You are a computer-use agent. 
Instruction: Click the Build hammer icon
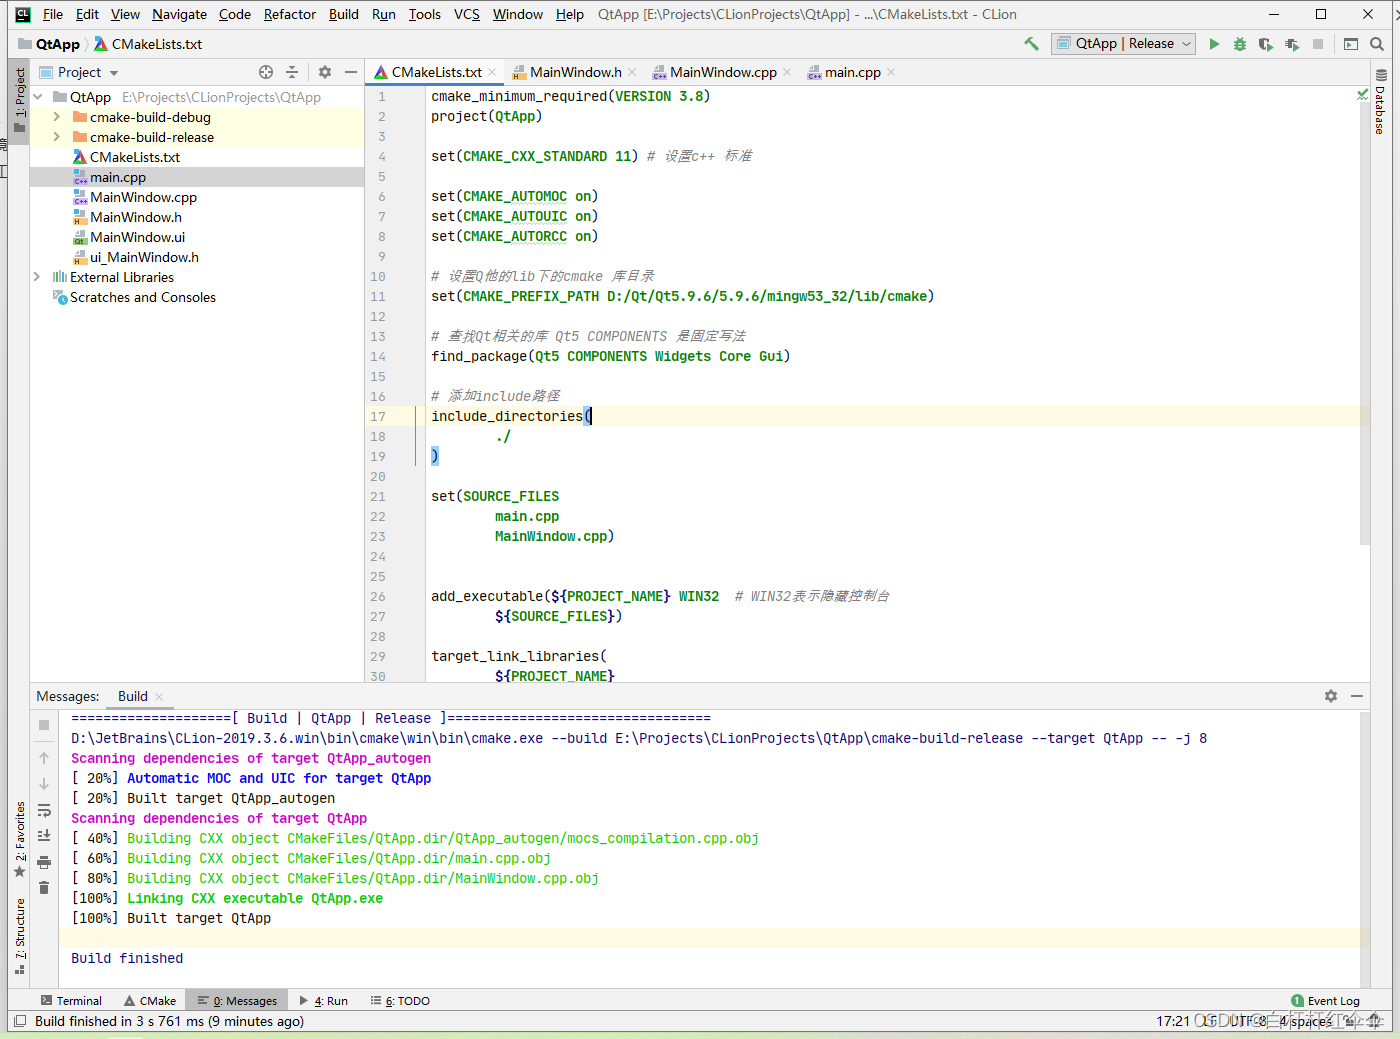[x=1031, y=44]
